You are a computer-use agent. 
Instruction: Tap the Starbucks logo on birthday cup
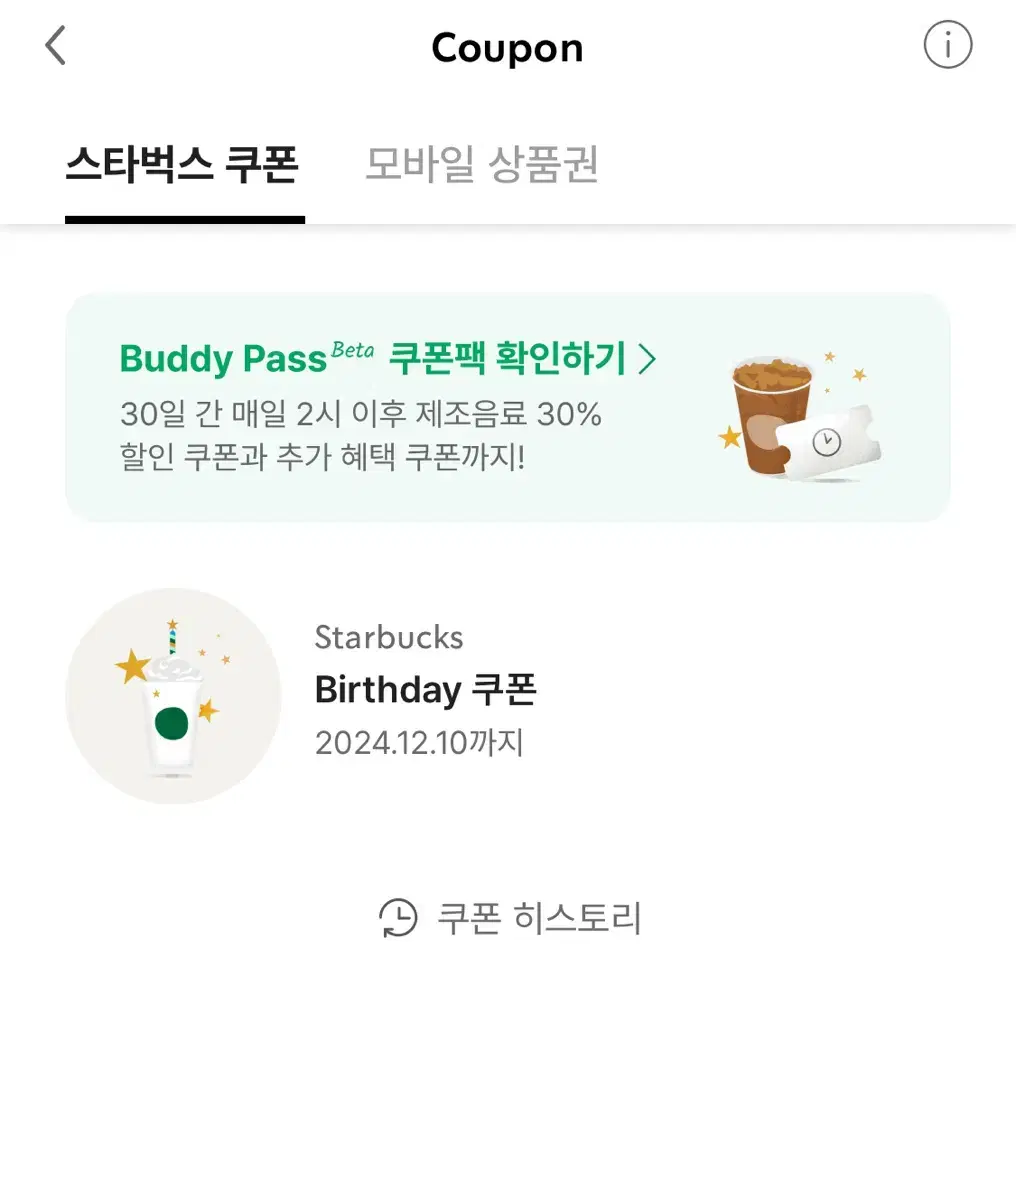coord(172,724)
